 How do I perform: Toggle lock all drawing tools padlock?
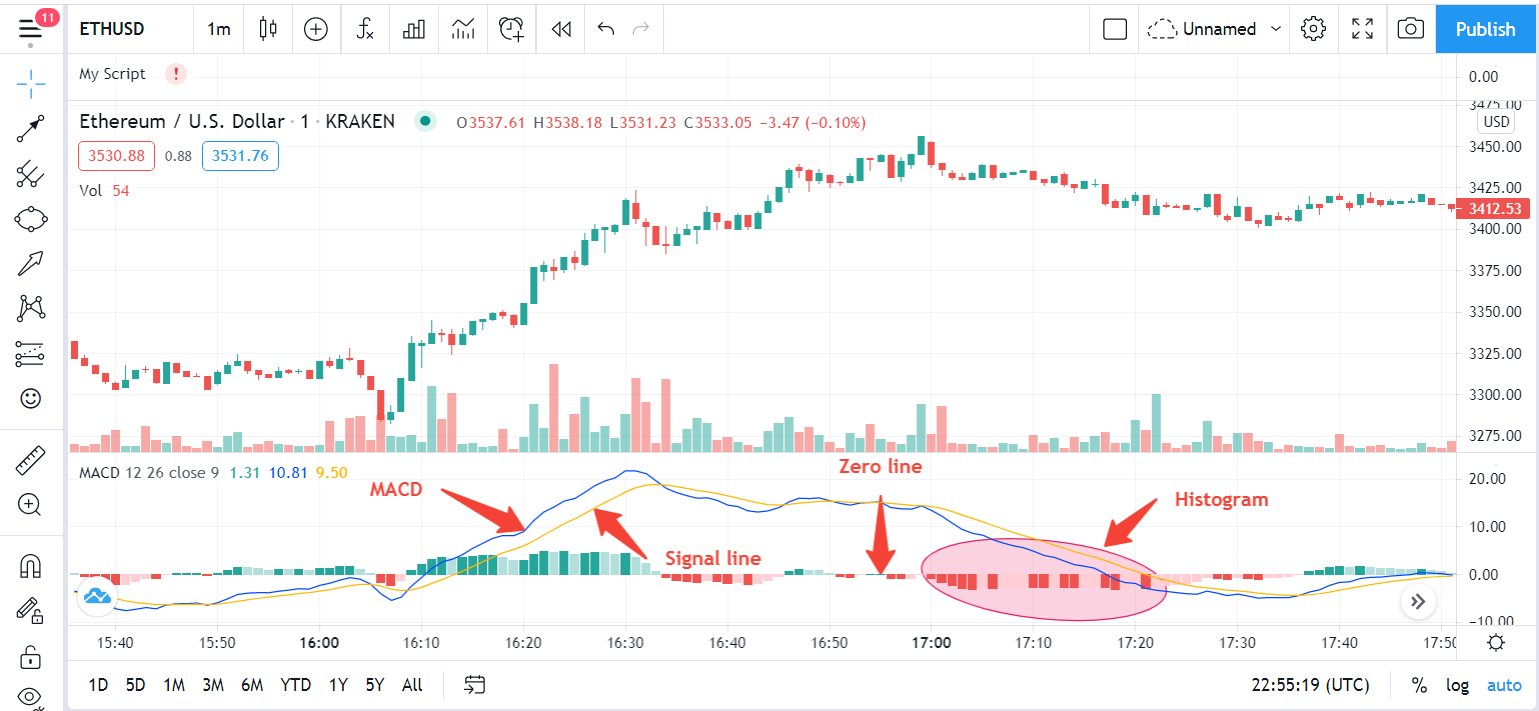click(31, 657)
